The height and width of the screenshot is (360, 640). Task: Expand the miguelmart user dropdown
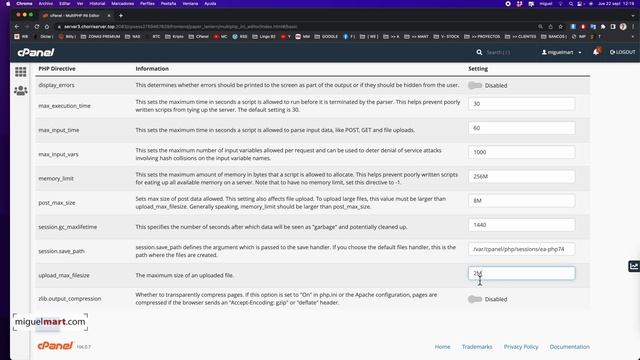[561, 52]
